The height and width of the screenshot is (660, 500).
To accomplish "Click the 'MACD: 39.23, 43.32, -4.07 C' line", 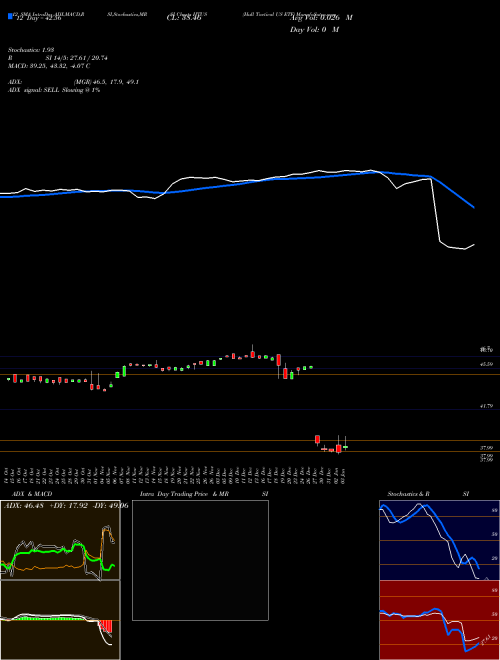I will coord(49,66).
